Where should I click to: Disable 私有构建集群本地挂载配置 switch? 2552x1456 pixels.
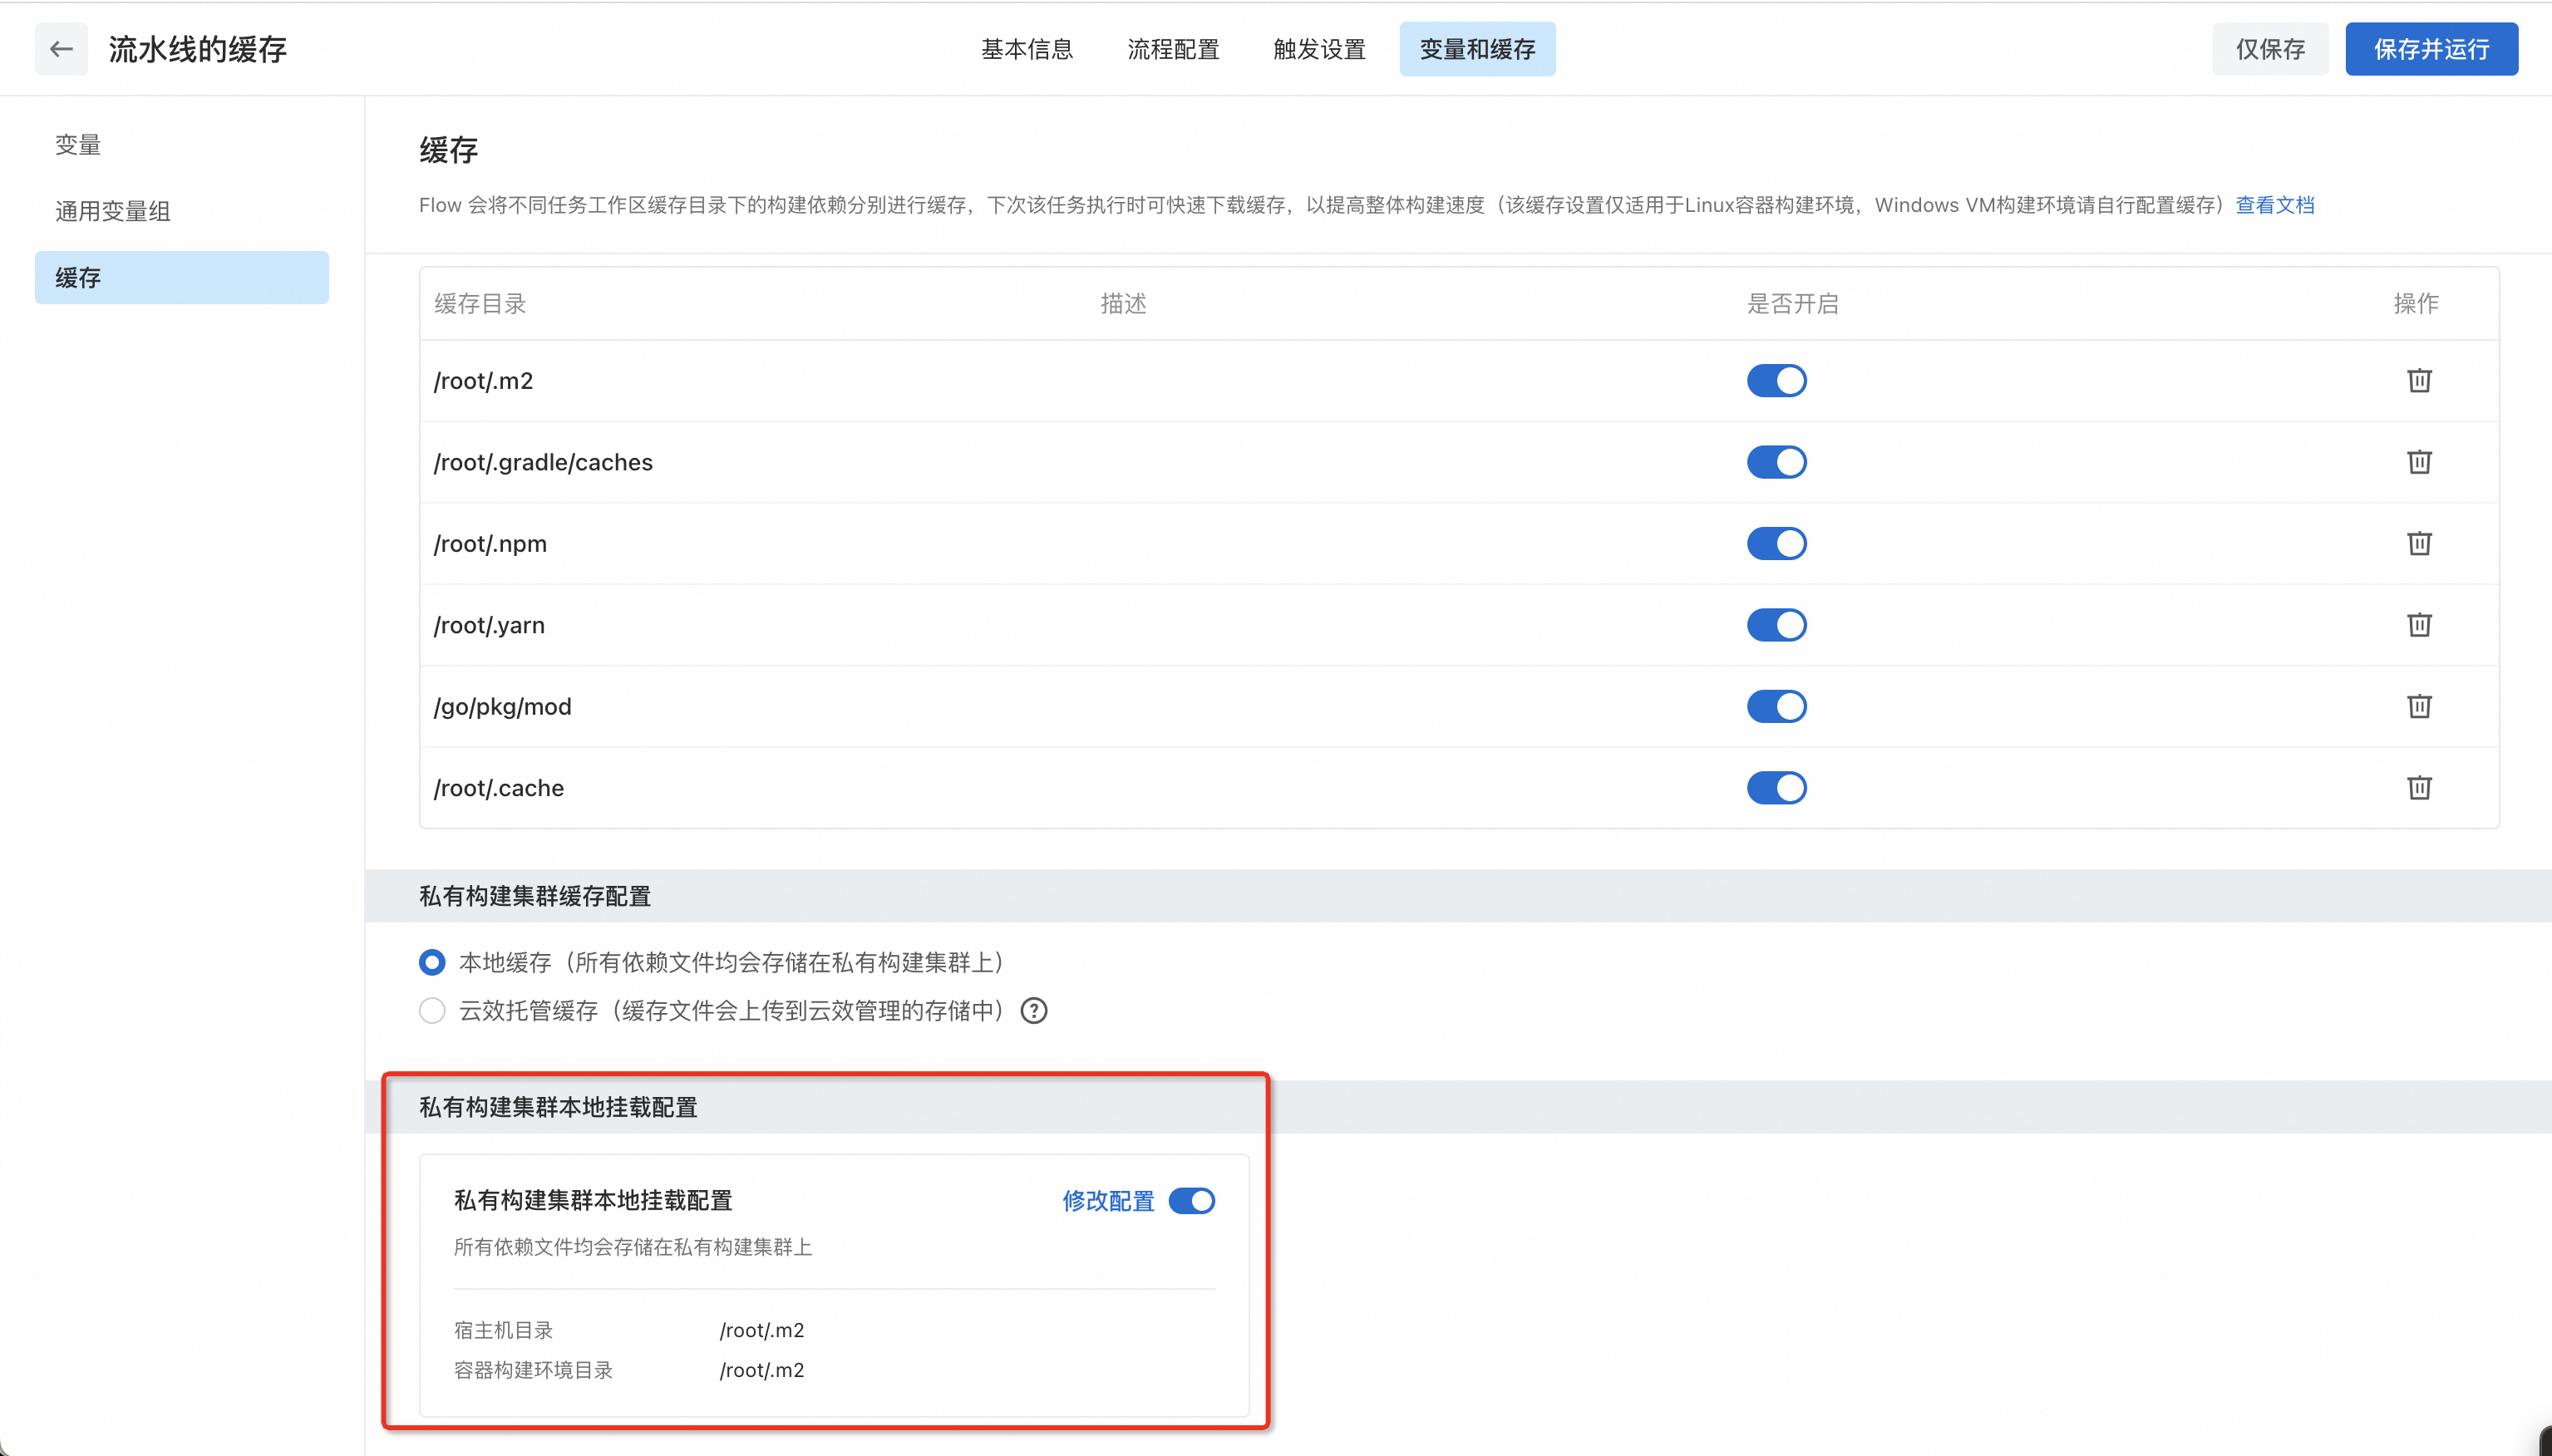point(1192,1201)
